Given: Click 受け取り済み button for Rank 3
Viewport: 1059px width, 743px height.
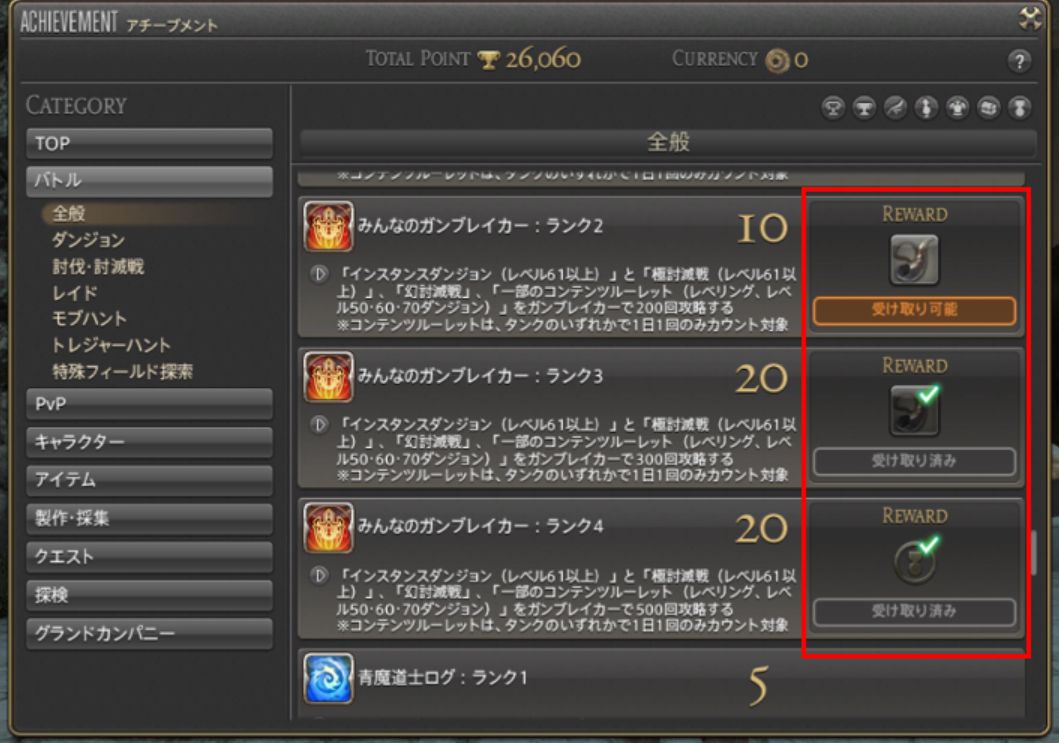Looking at the screenshot, I should point(914,462).
